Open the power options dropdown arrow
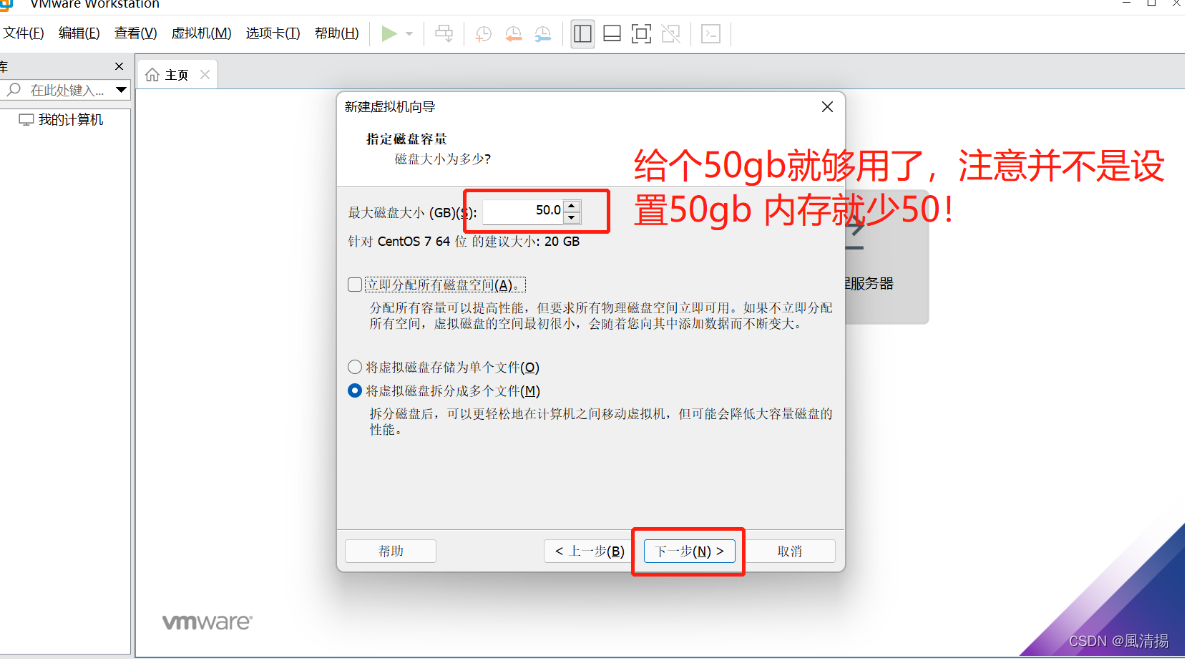 click(x=409, y=34)
